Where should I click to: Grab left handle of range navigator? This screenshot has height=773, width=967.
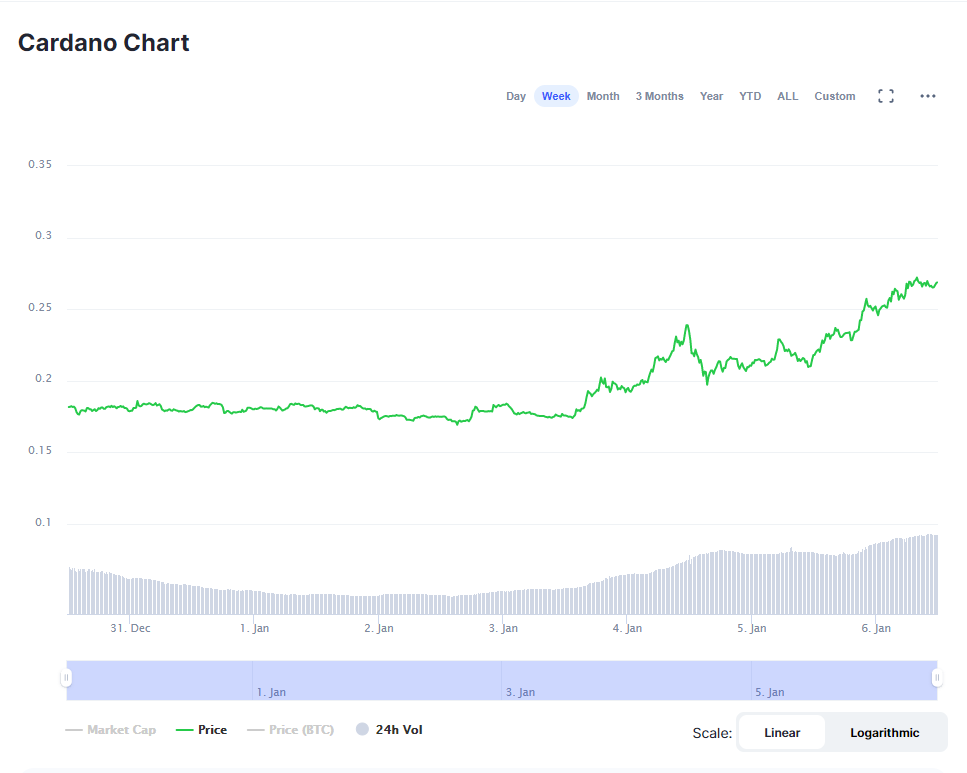[x=66, y=678]
